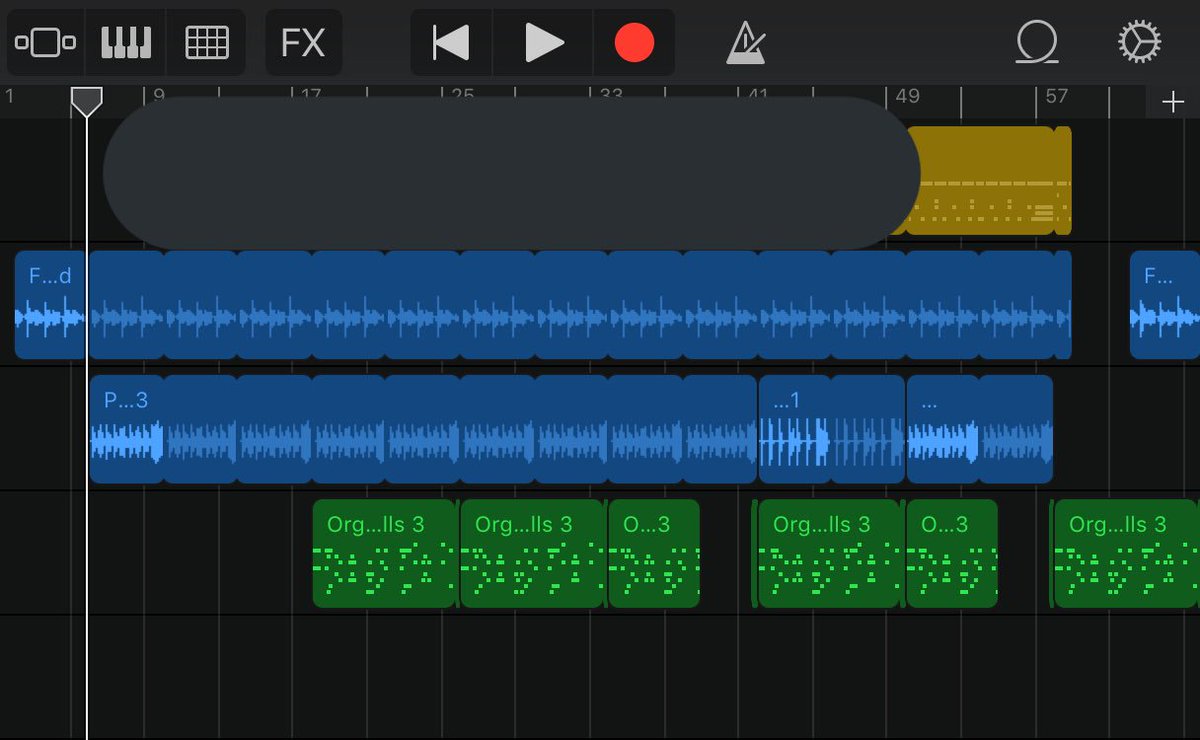Go to beginning of the song
Viewport: 1200px width, 740px height.
click(451, 43)
